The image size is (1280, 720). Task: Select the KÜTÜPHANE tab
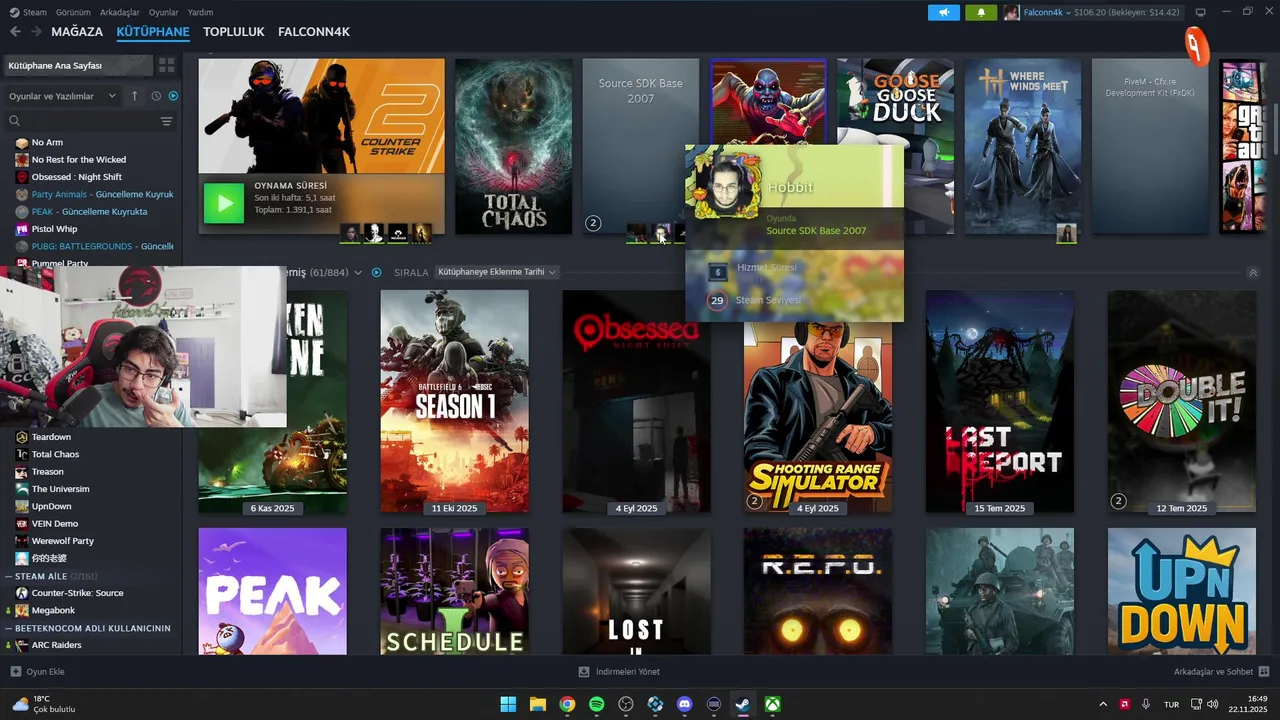click(x=153, y=32)
